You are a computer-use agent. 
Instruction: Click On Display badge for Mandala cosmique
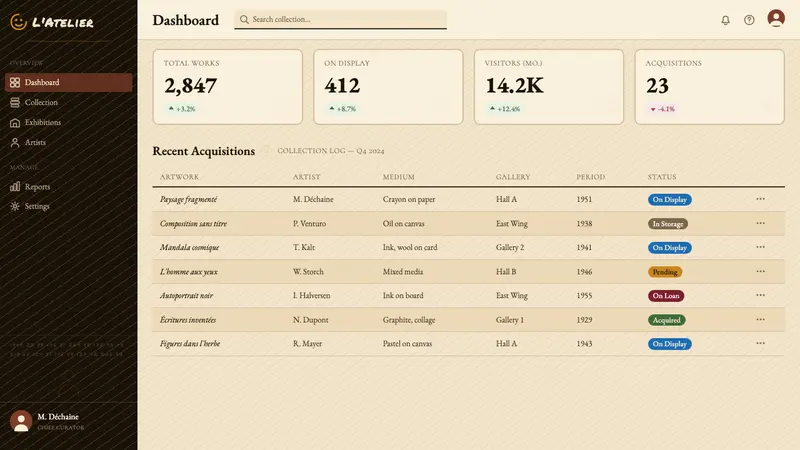click(x=669, y=247)
